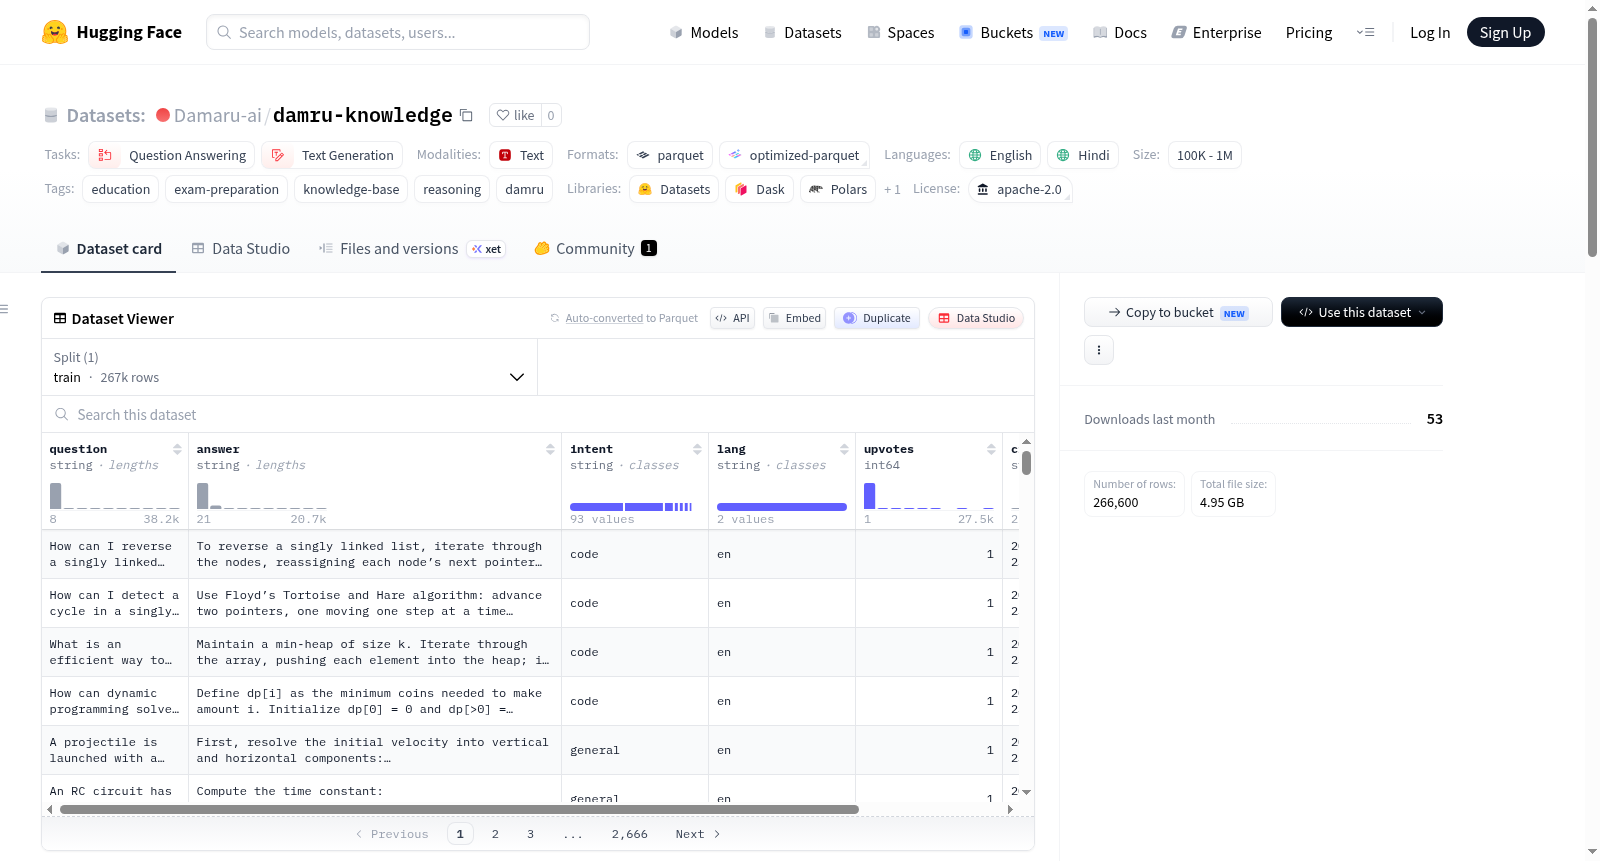Open Spaces in the top navigation
Viewport: 1600px width, 861px height.
click(x=900, y=32)
